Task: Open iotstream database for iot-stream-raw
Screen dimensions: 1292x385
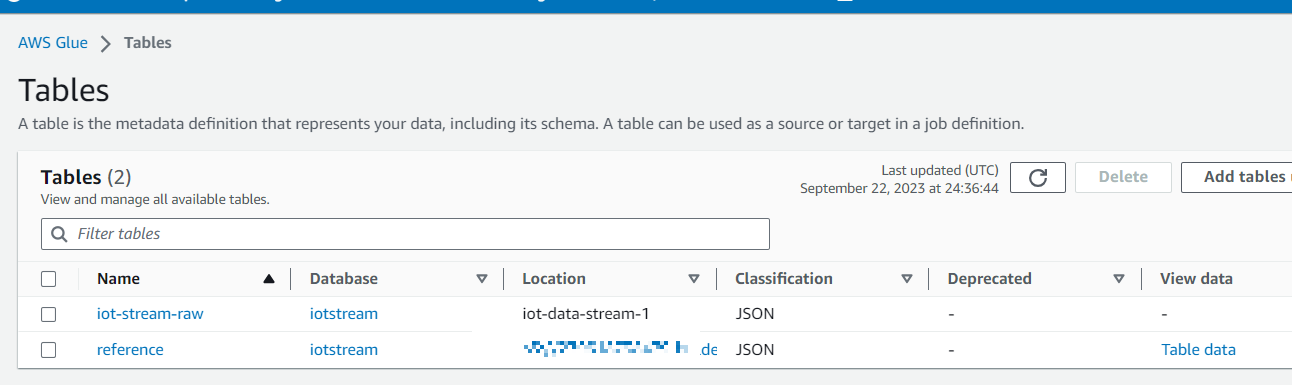Action: pos(344,314)
